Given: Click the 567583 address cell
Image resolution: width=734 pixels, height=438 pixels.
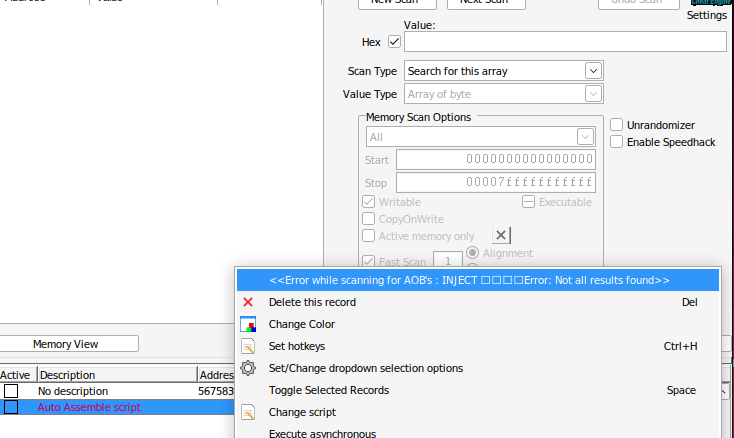Looking at the screenshot, I should pos(216,391).
